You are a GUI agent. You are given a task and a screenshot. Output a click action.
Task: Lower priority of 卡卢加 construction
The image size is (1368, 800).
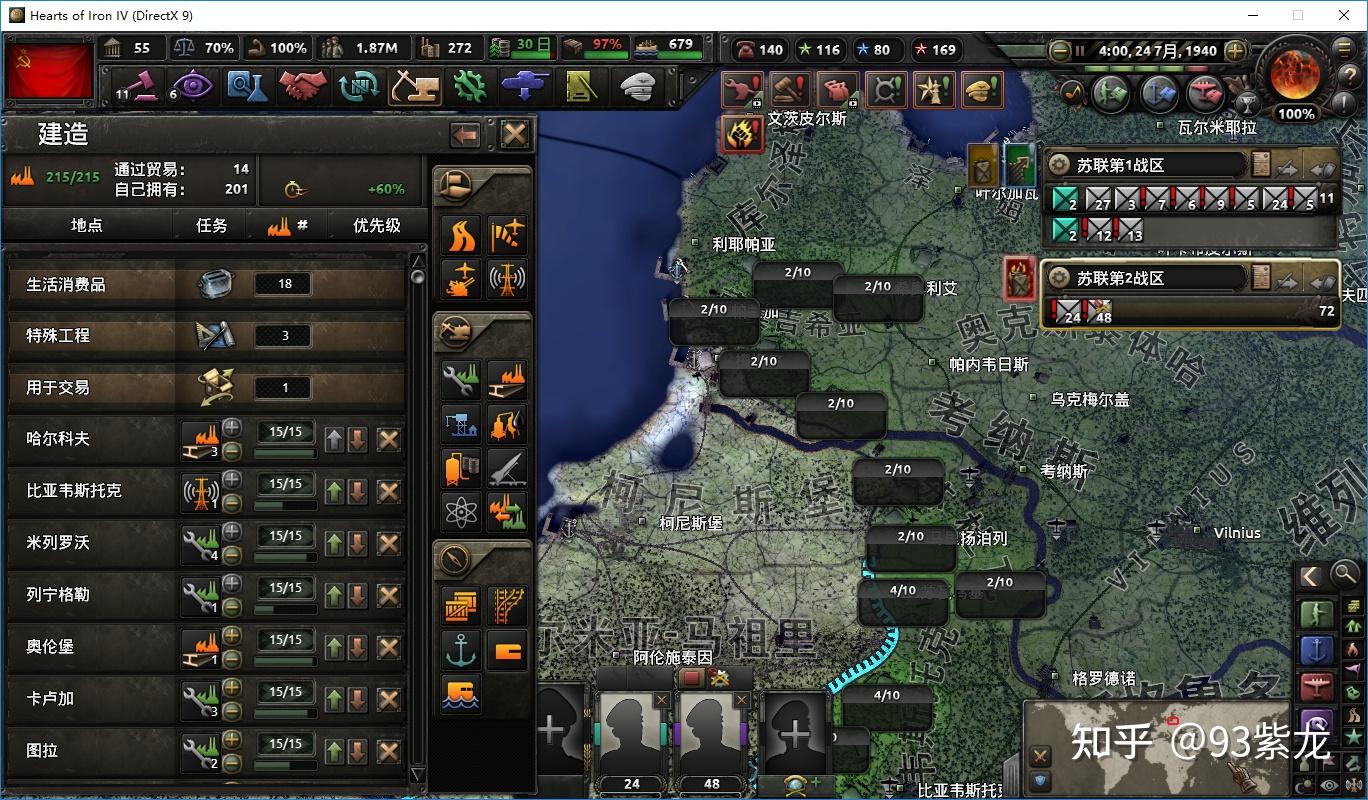point(357,700)
